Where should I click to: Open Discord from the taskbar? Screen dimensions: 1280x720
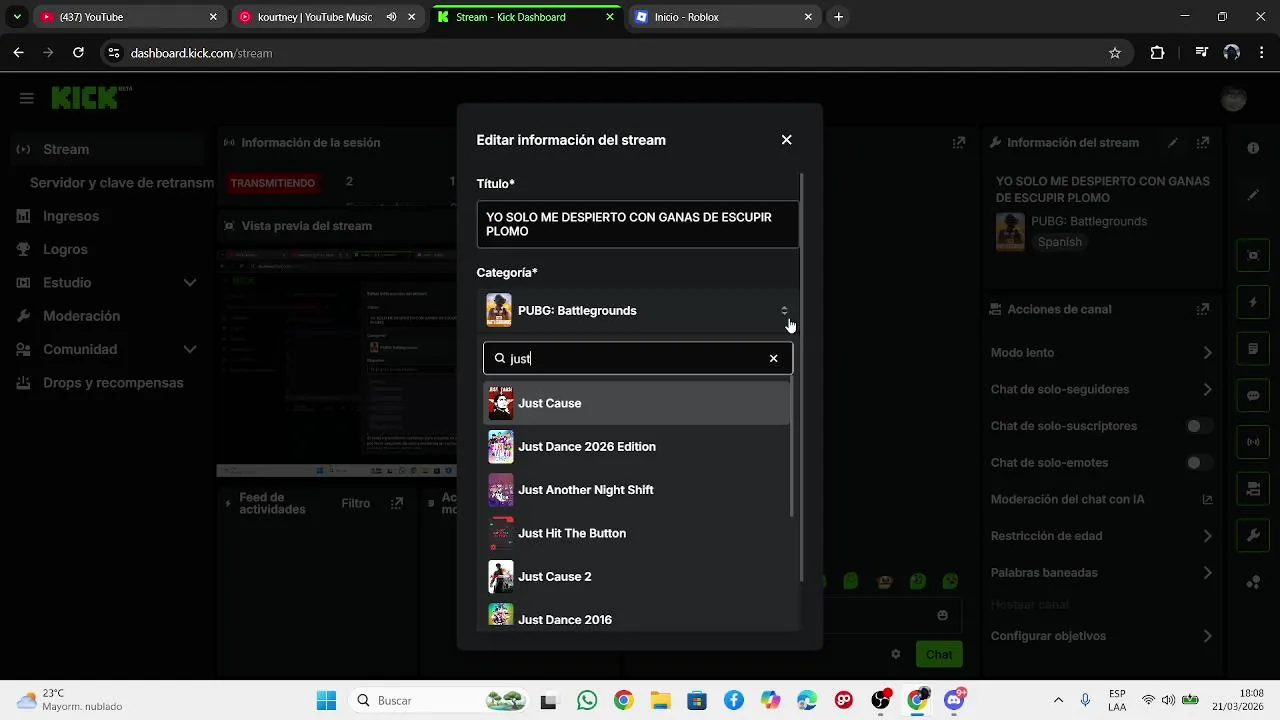[x=953, y=700]
